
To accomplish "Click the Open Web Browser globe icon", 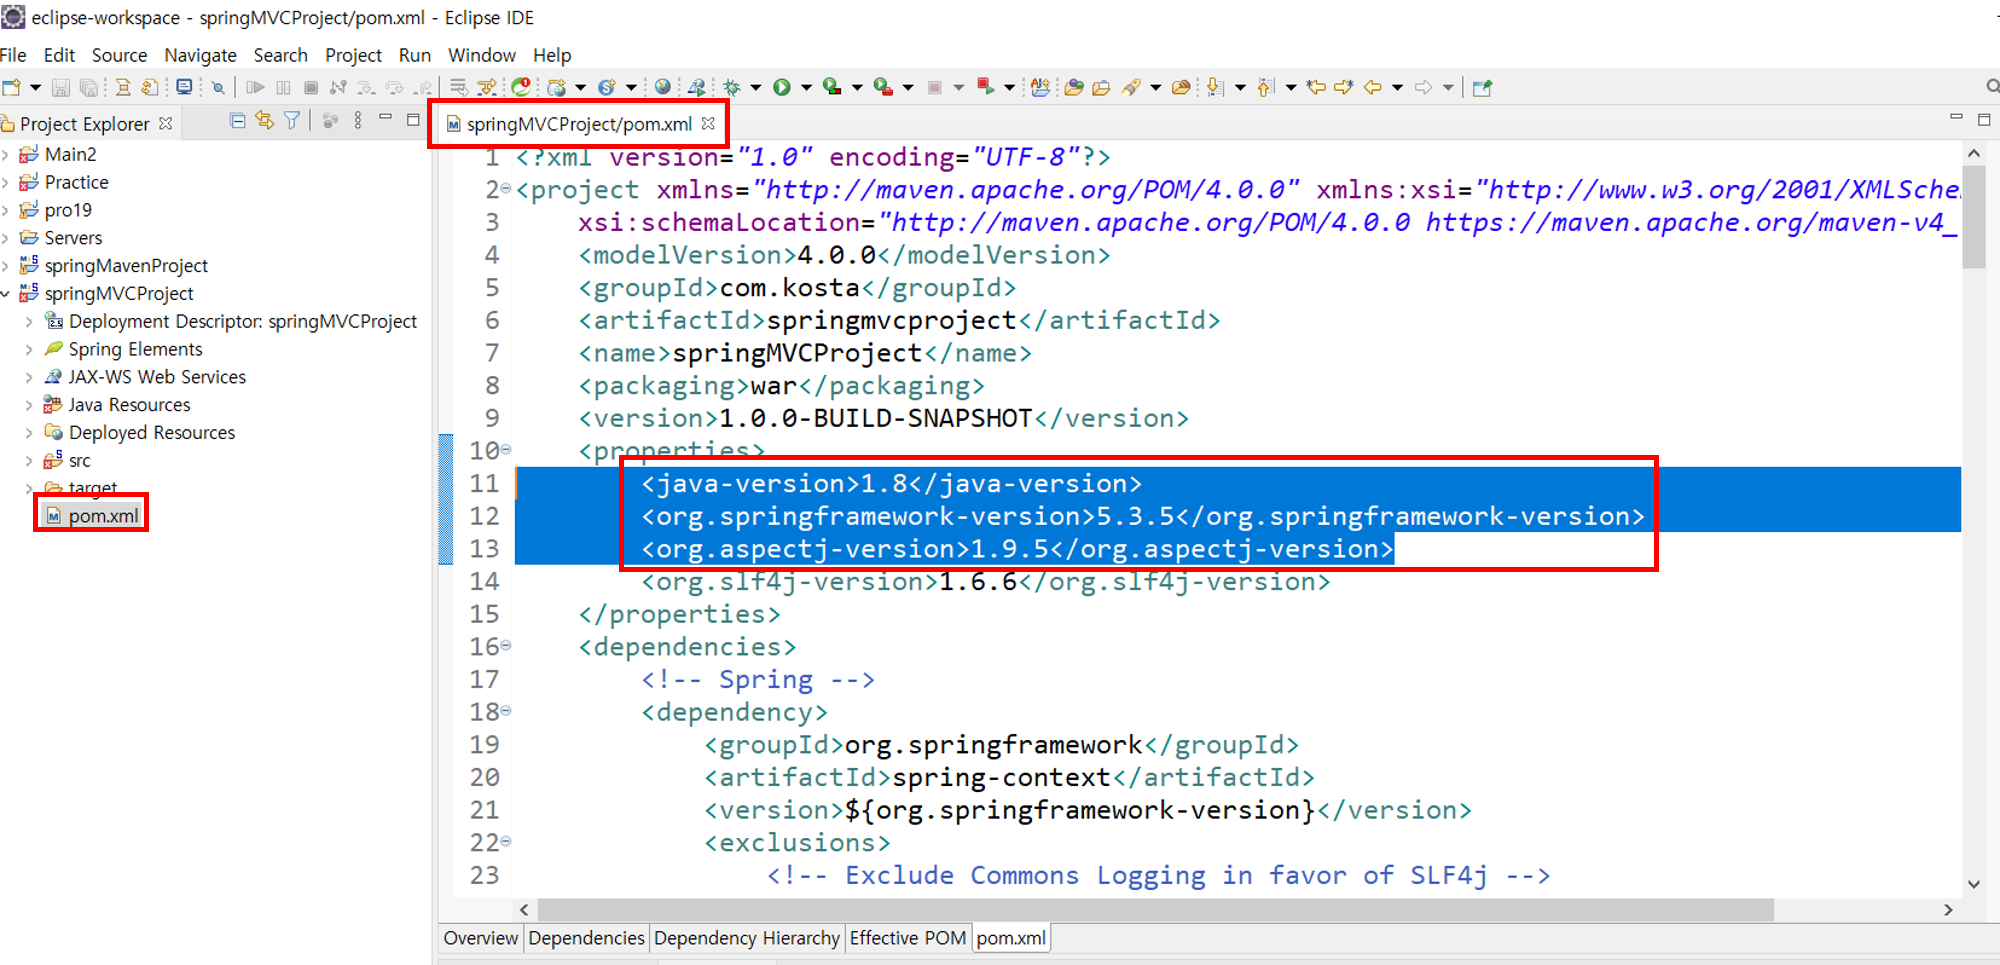I will 663,87.
